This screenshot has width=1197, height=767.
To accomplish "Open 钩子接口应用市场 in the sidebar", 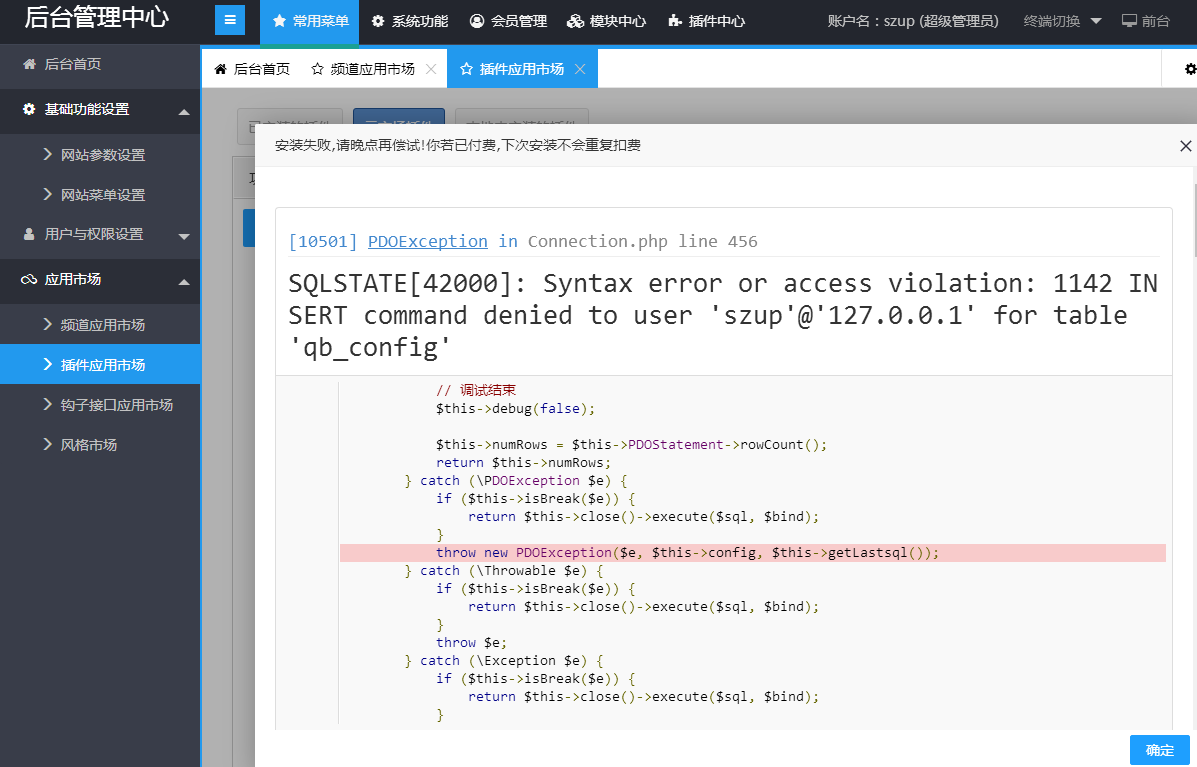I will (116, 405).
